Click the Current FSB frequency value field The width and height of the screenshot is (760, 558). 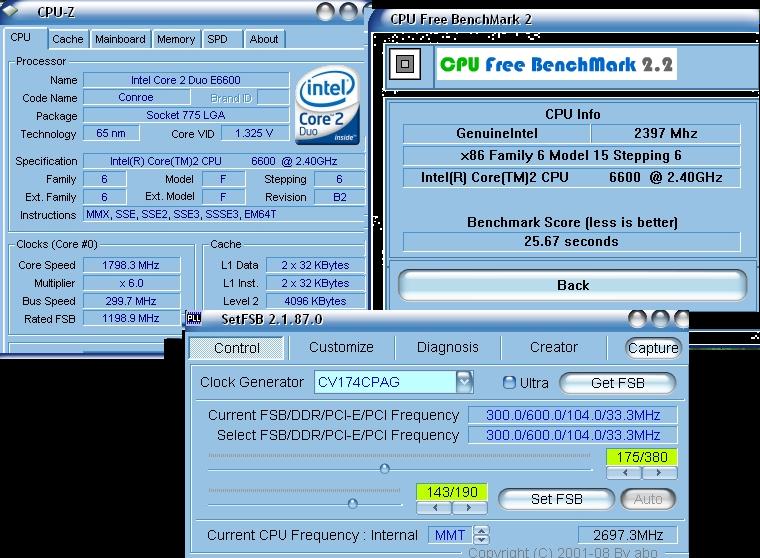click(572, 415)
